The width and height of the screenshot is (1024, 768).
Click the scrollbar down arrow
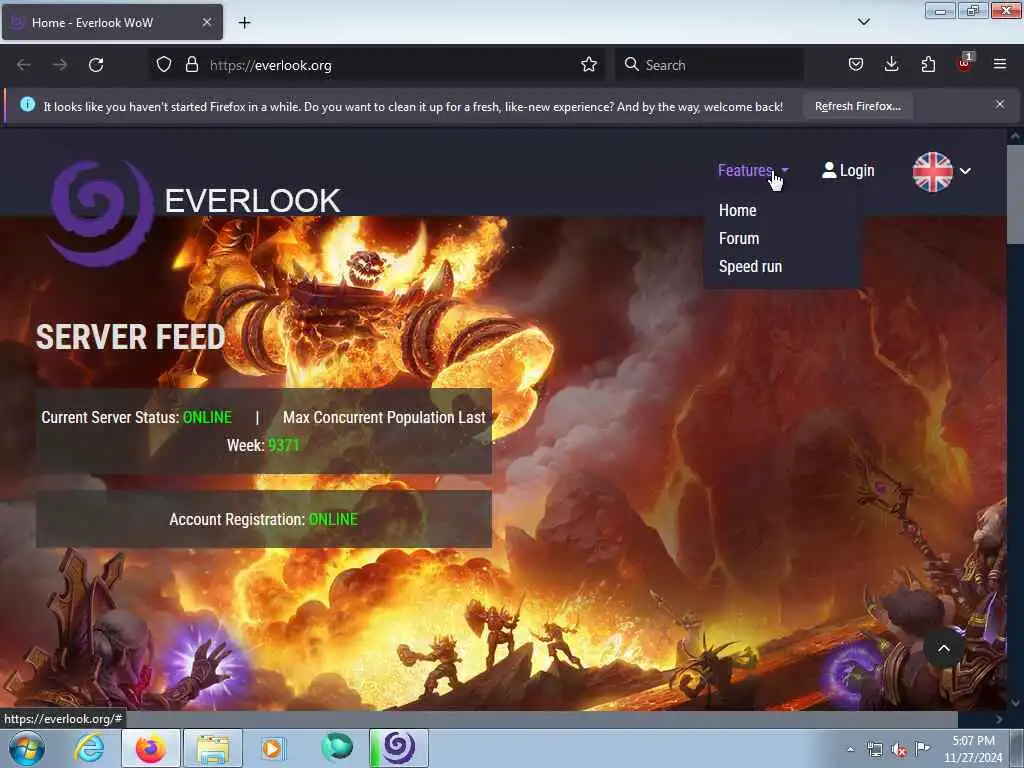(1015, 703)
